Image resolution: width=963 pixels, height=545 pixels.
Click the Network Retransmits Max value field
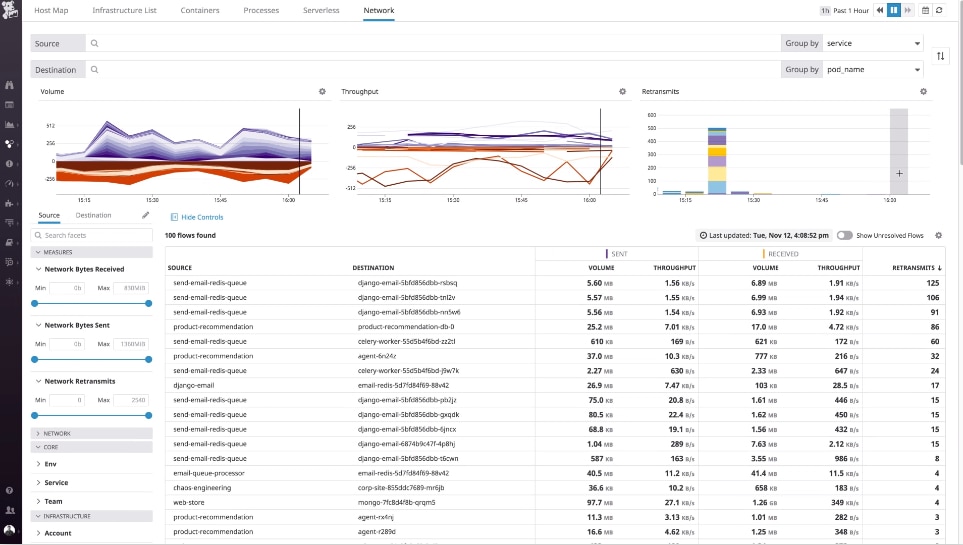[x=130, y=400]
